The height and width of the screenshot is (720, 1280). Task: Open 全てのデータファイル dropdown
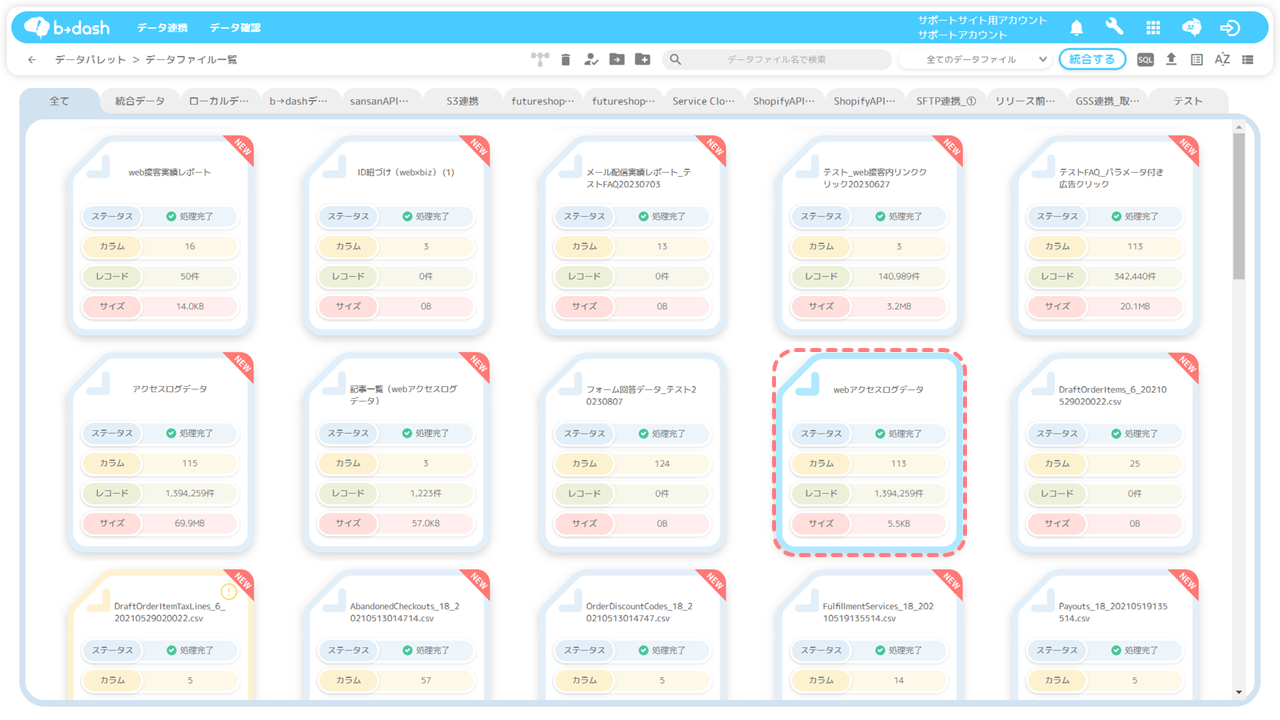coord(974,60)
